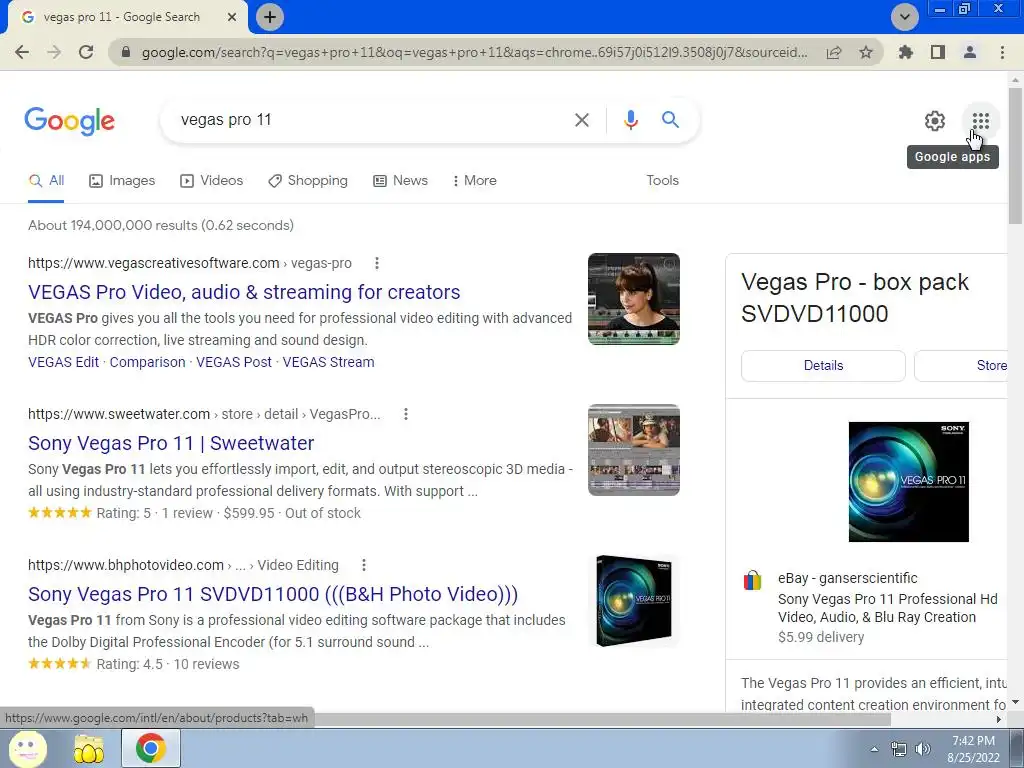Open the Chrome three-dot menu
Image resolution: width=1024 pixels, height=768 pixels.
coord(1002,52)
